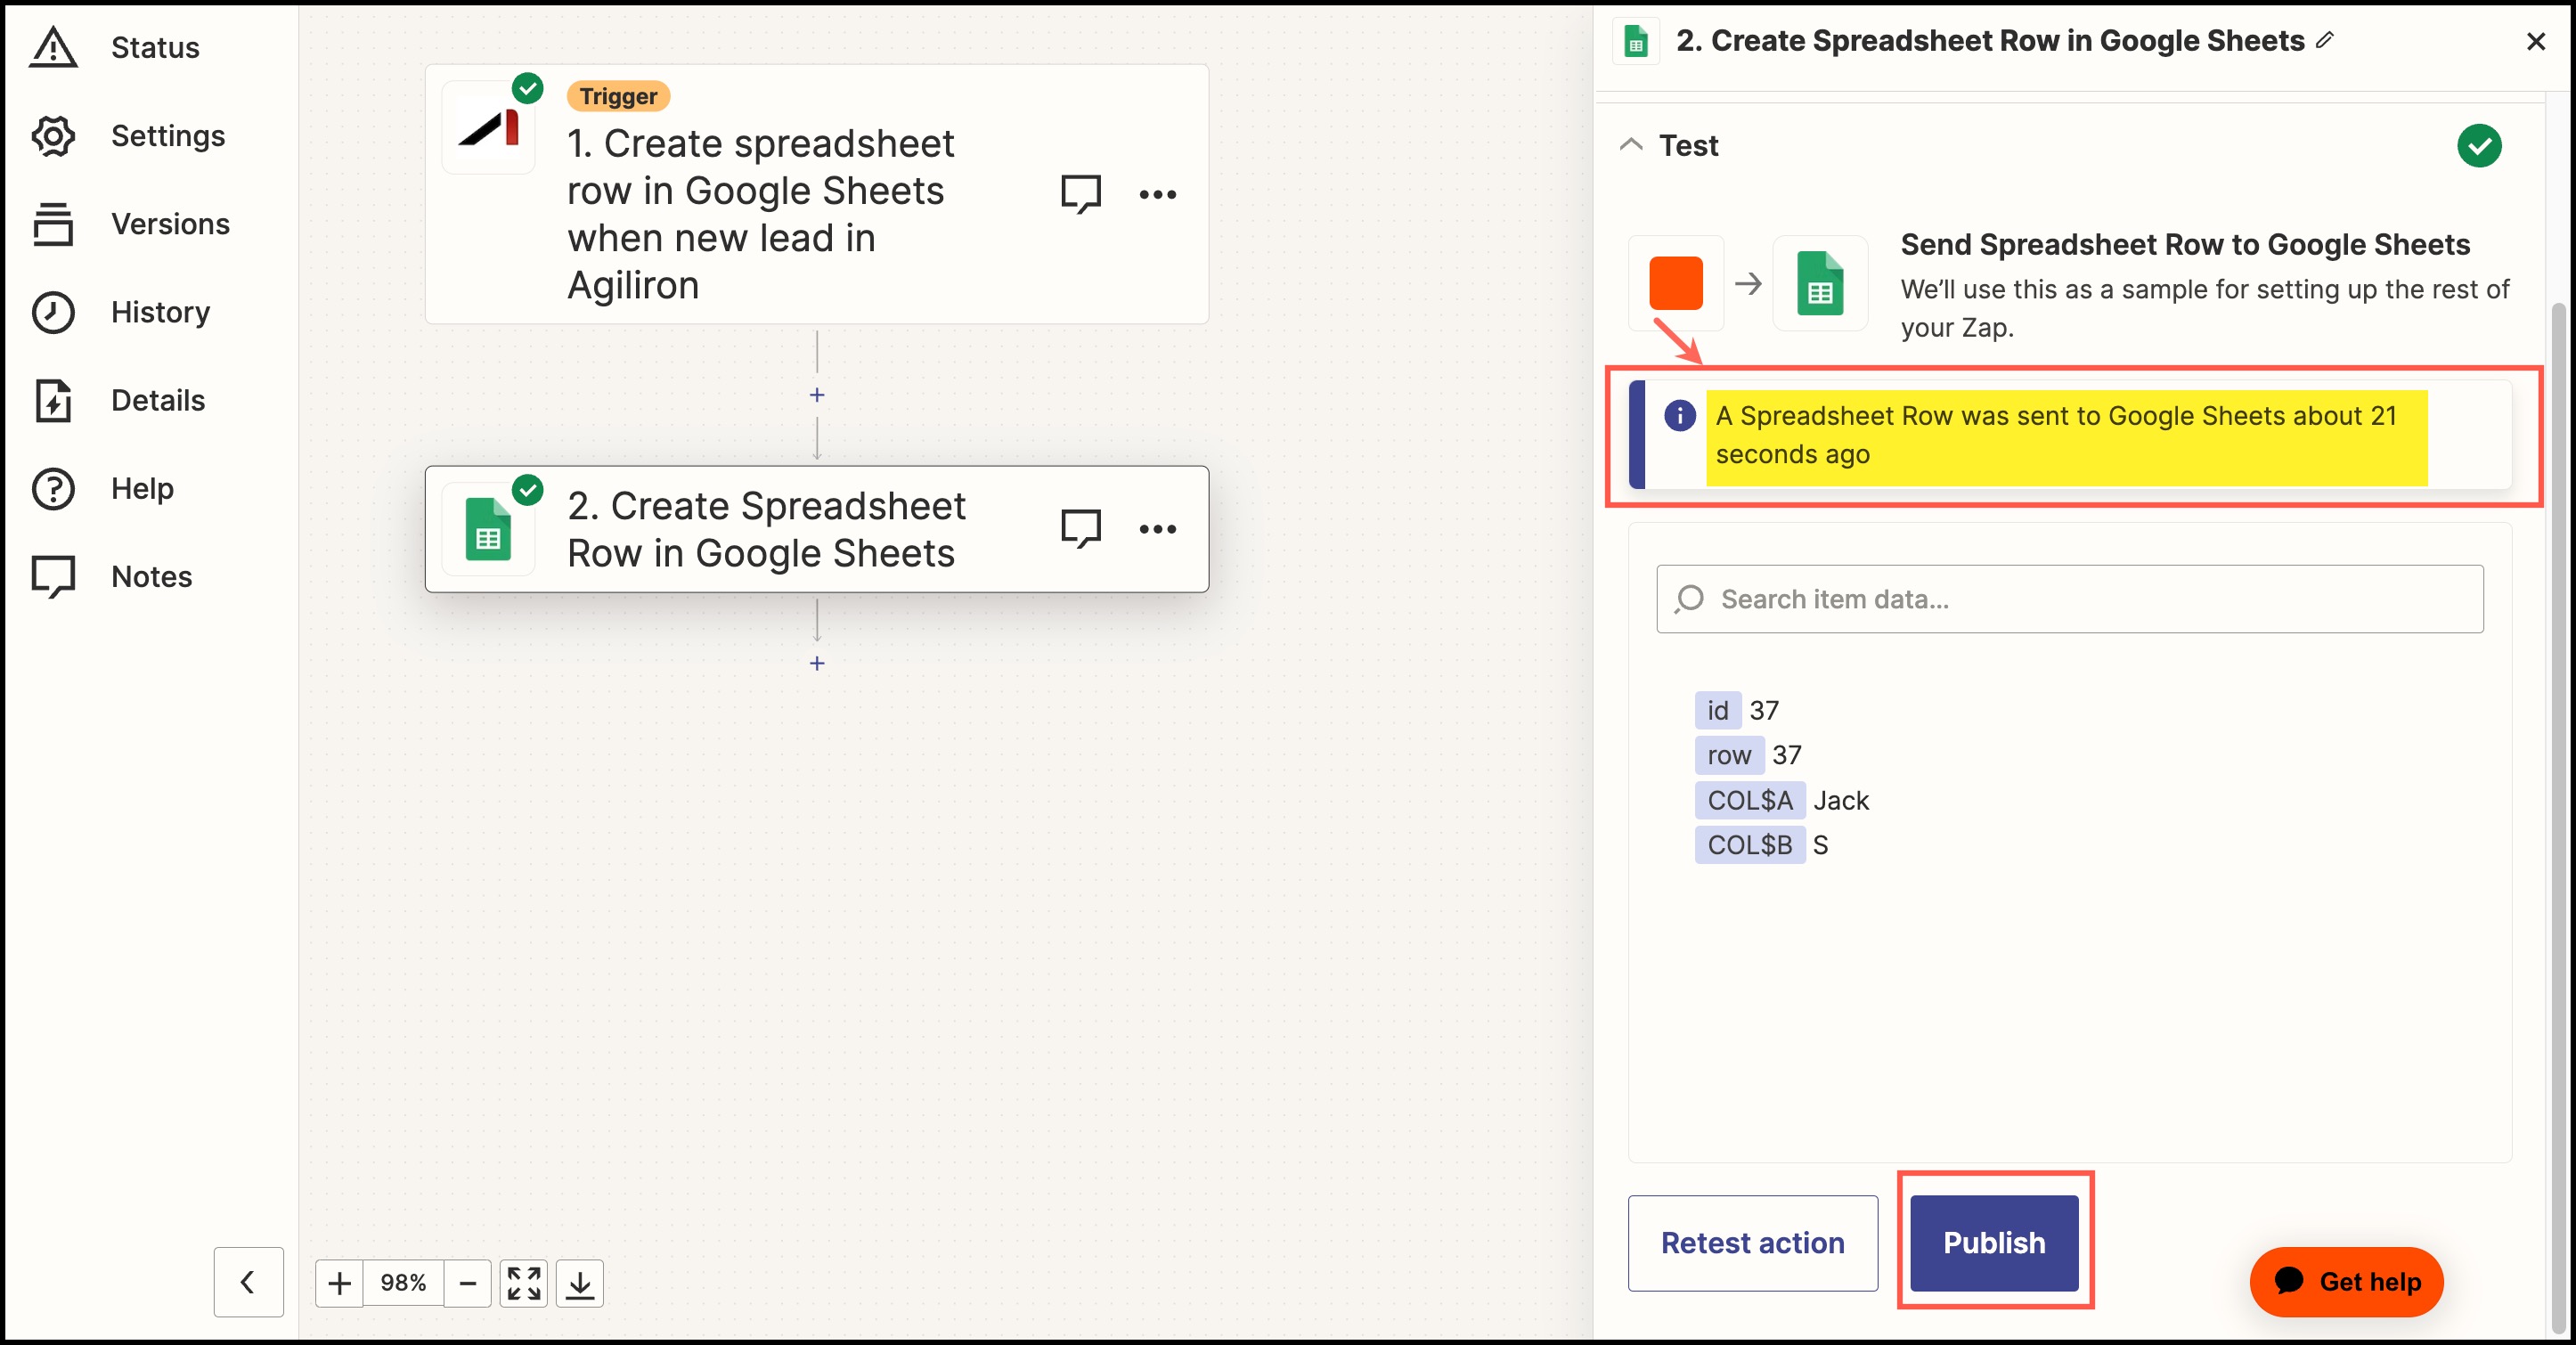
Task: Add comment on Agiliron trigger step
Action: pyautogui.click(x=1080, y=194)
